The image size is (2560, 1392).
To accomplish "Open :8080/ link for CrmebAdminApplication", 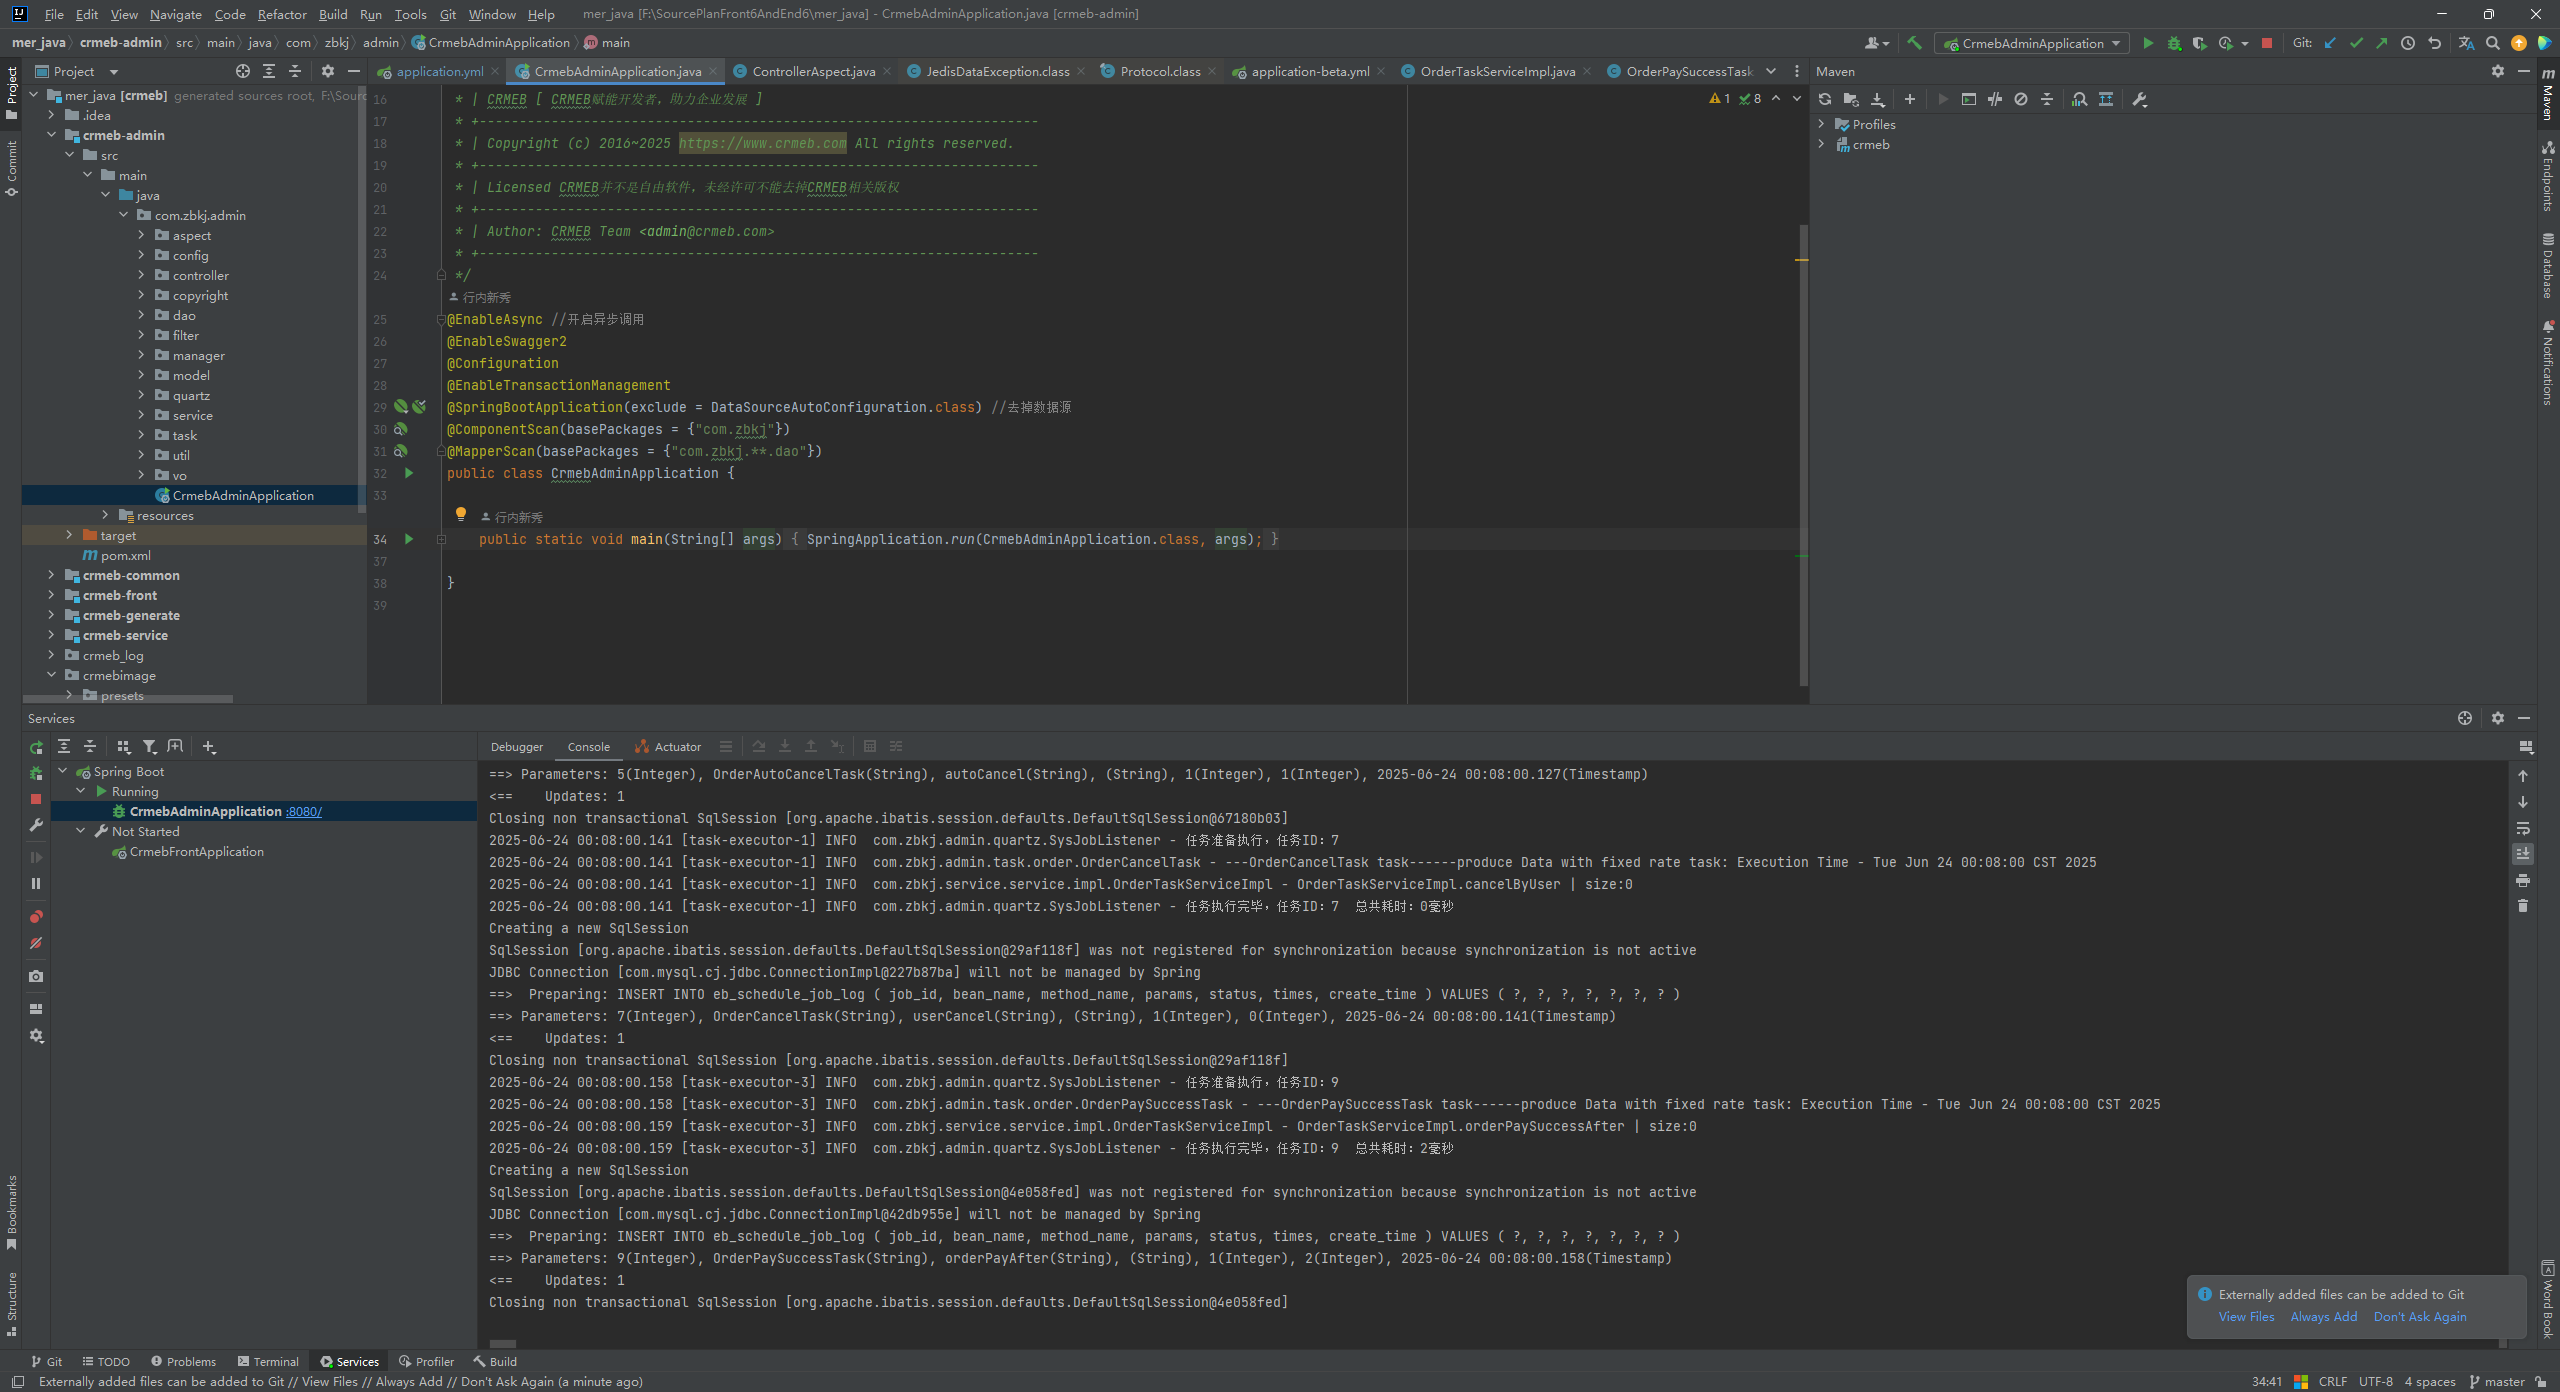I will [x=304, y=811].
